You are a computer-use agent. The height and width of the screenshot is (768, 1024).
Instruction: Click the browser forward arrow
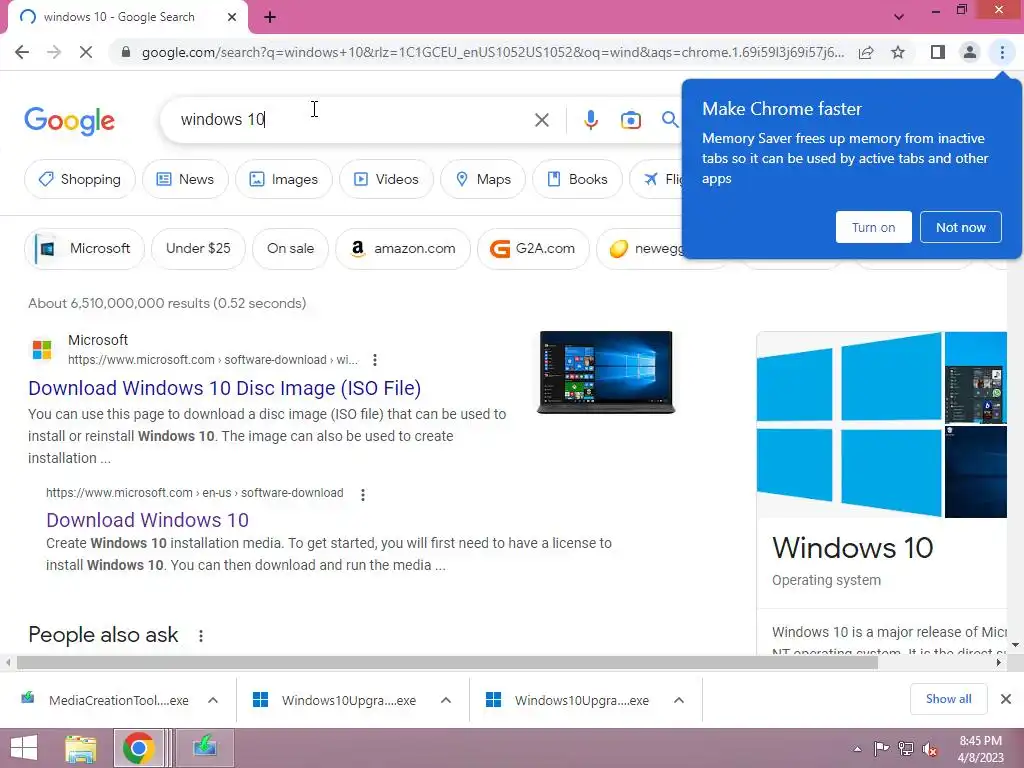(54, 52)
